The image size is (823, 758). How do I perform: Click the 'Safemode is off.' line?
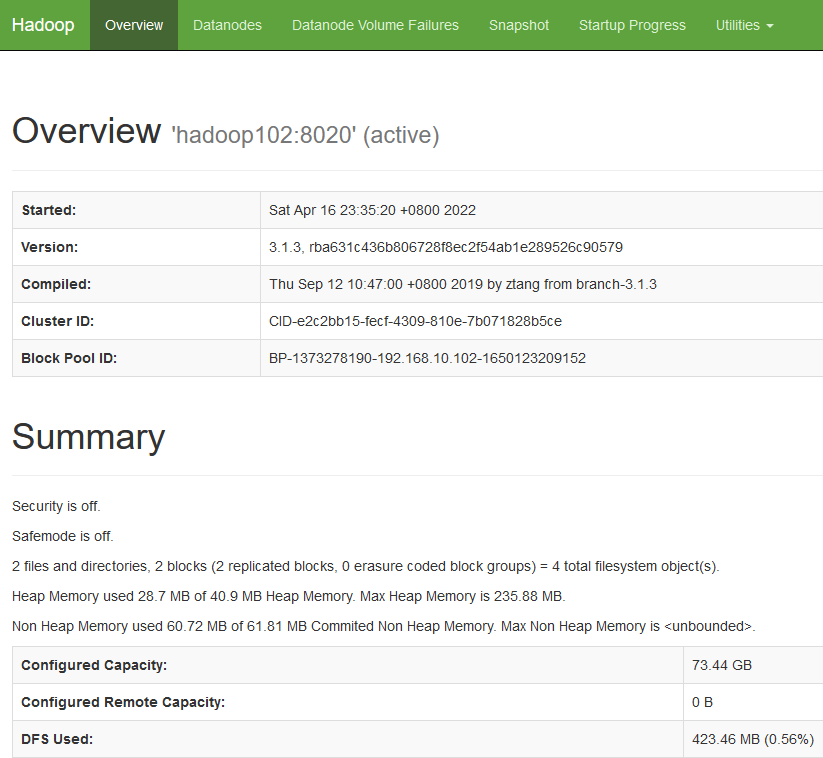point(62,536)
